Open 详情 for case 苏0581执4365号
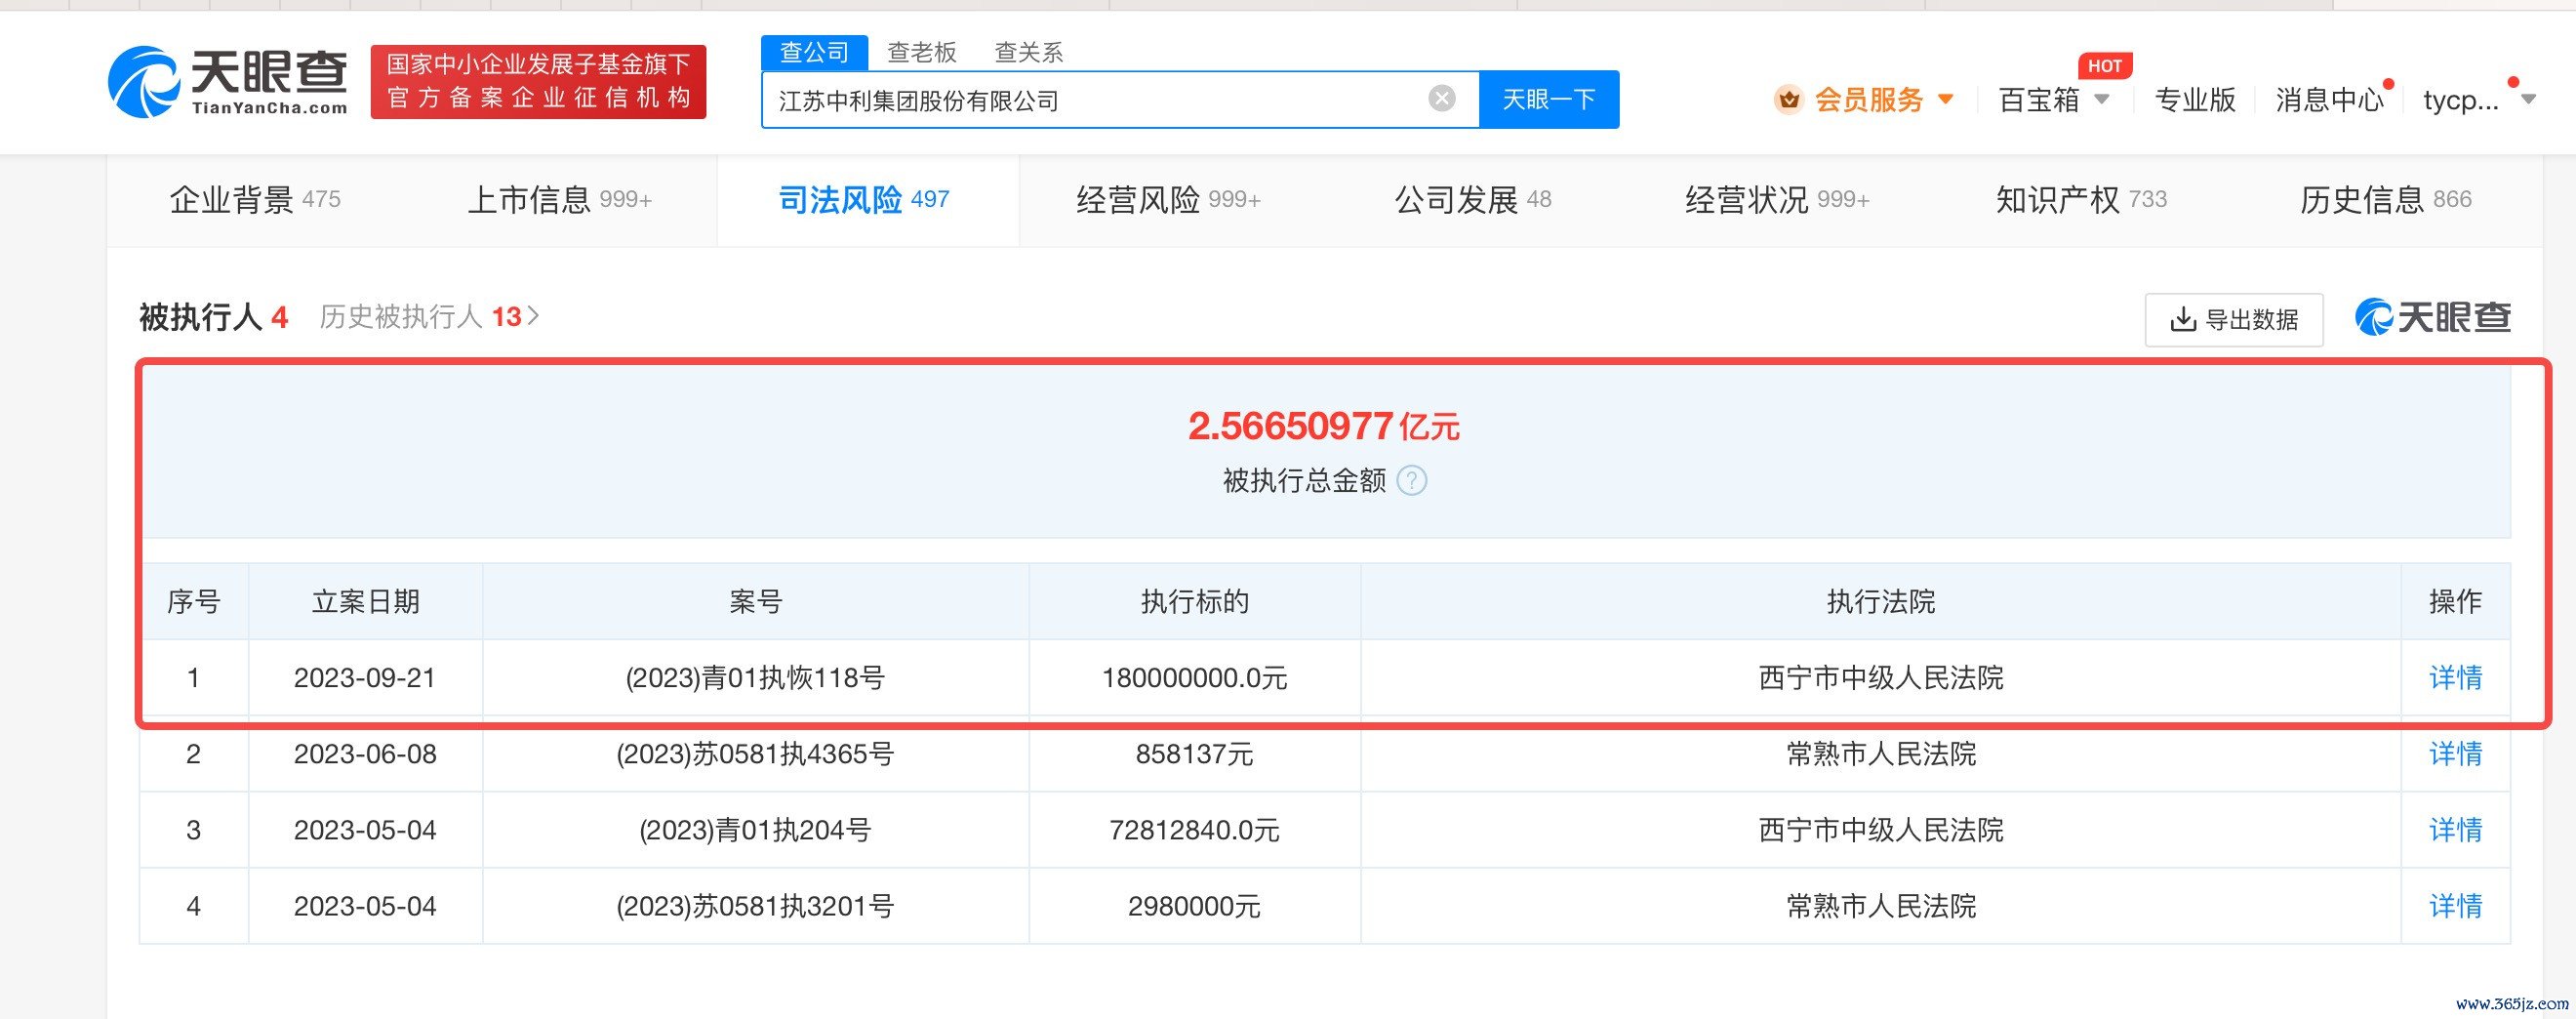2576x1019 pixels. point(2455,754)
